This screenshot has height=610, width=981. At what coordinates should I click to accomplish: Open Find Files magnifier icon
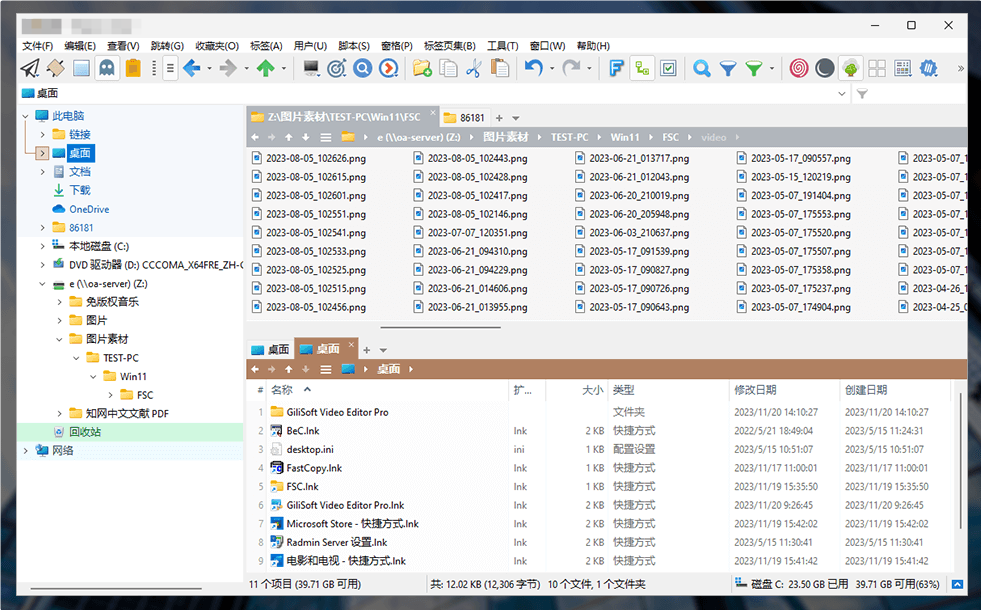[701, 68]
